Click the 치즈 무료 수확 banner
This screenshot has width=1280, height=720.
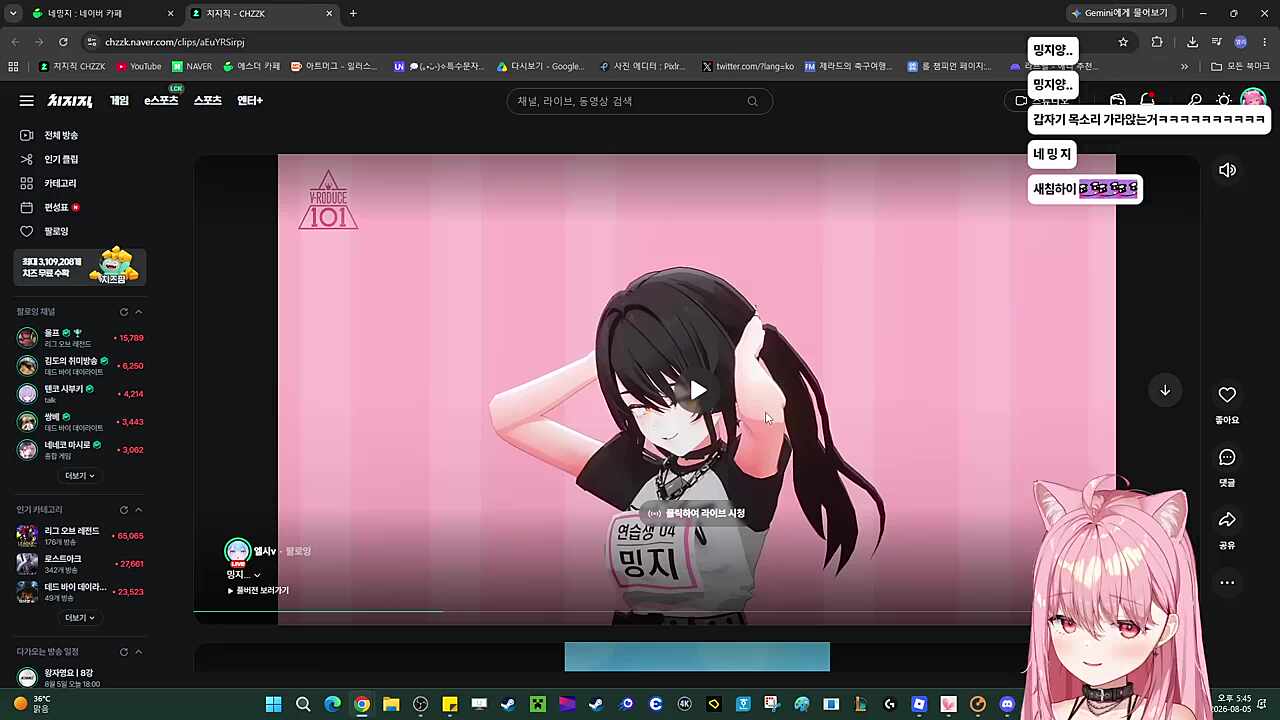click(80, 267)
